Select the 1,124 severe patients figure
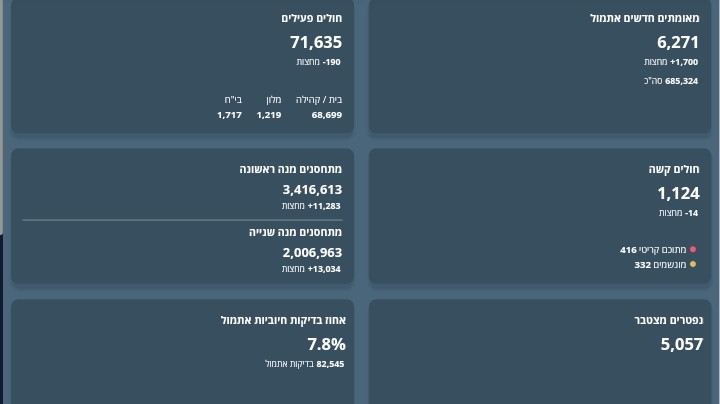Screen dimensions: 720x404 click(x=678, y=193)
